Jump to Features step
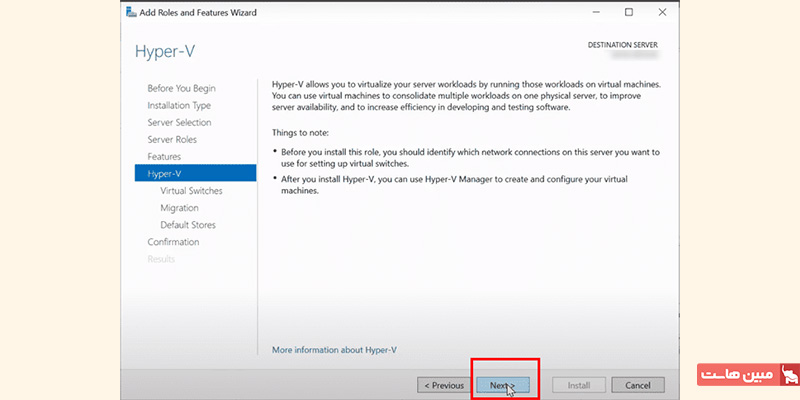Image resolution: width=800 pixels, height=400 pixels. click(164, 157)
